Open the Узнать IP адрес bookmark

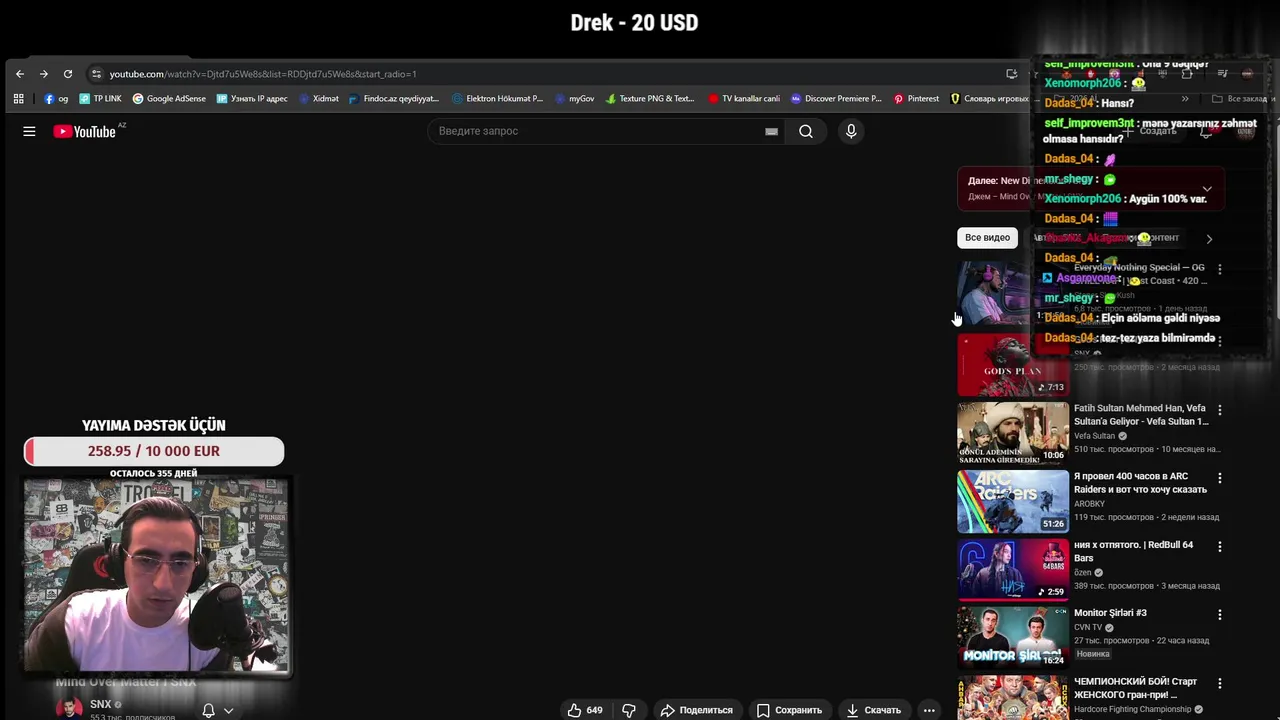coord(252,99)
